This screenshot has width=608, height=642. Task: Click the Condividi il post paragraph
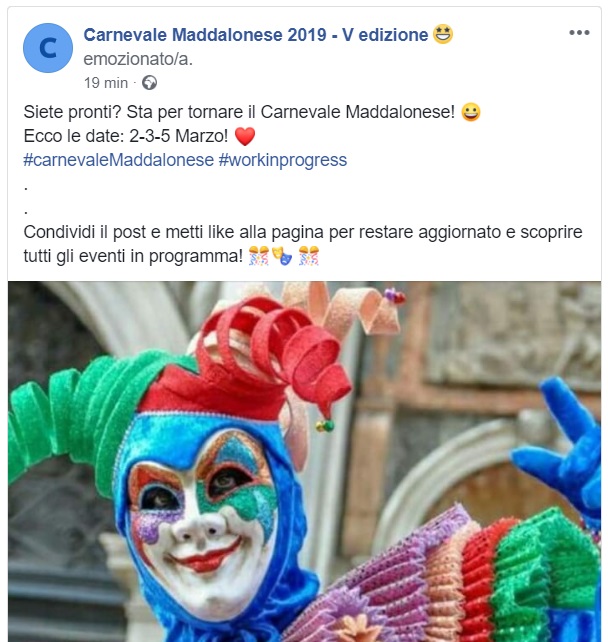(x=303, y=244)
